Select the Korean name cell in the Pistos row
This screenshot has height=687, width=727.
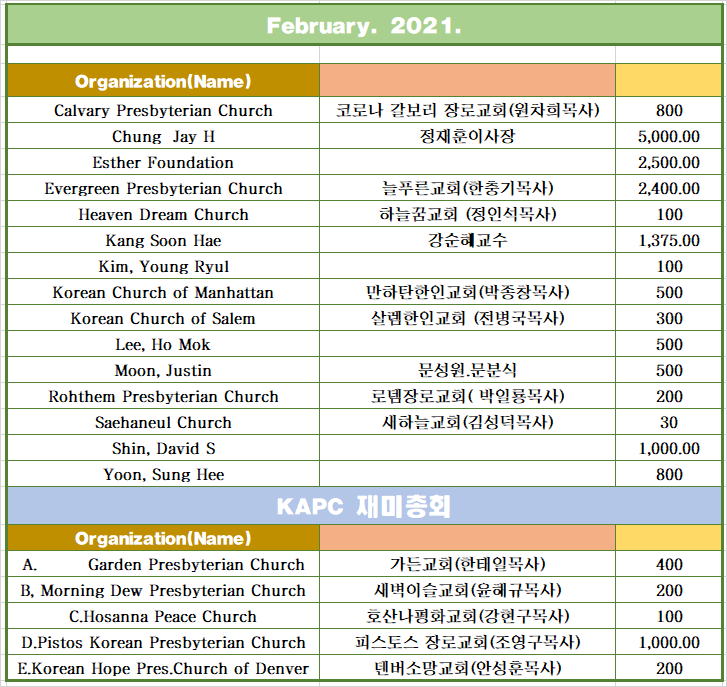[x=467, y=642]
